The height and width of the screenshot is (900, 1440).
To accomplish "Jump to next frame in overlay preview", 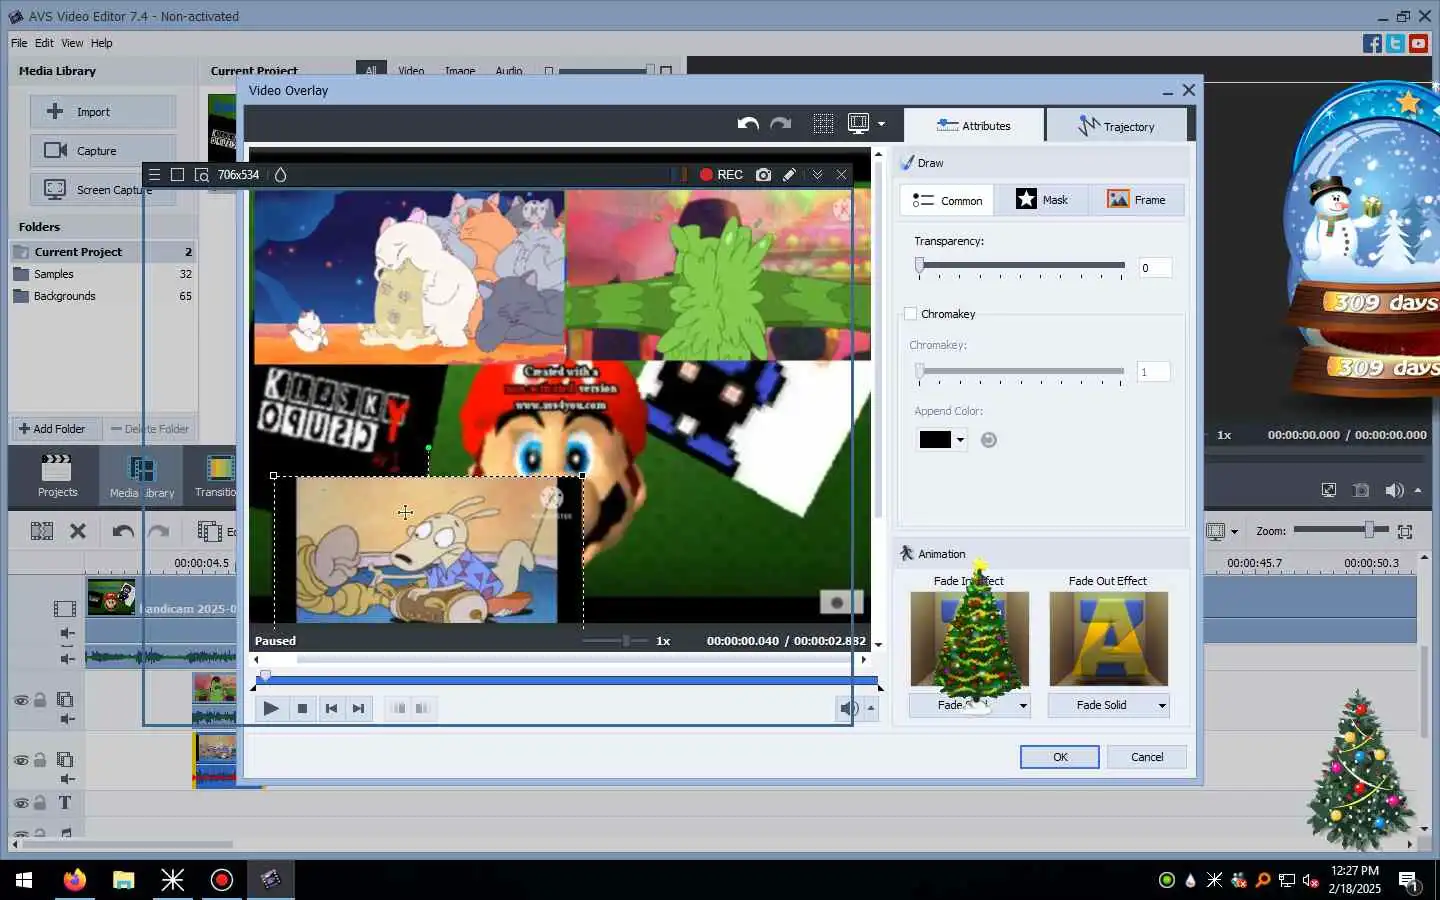I will [359, 708].
